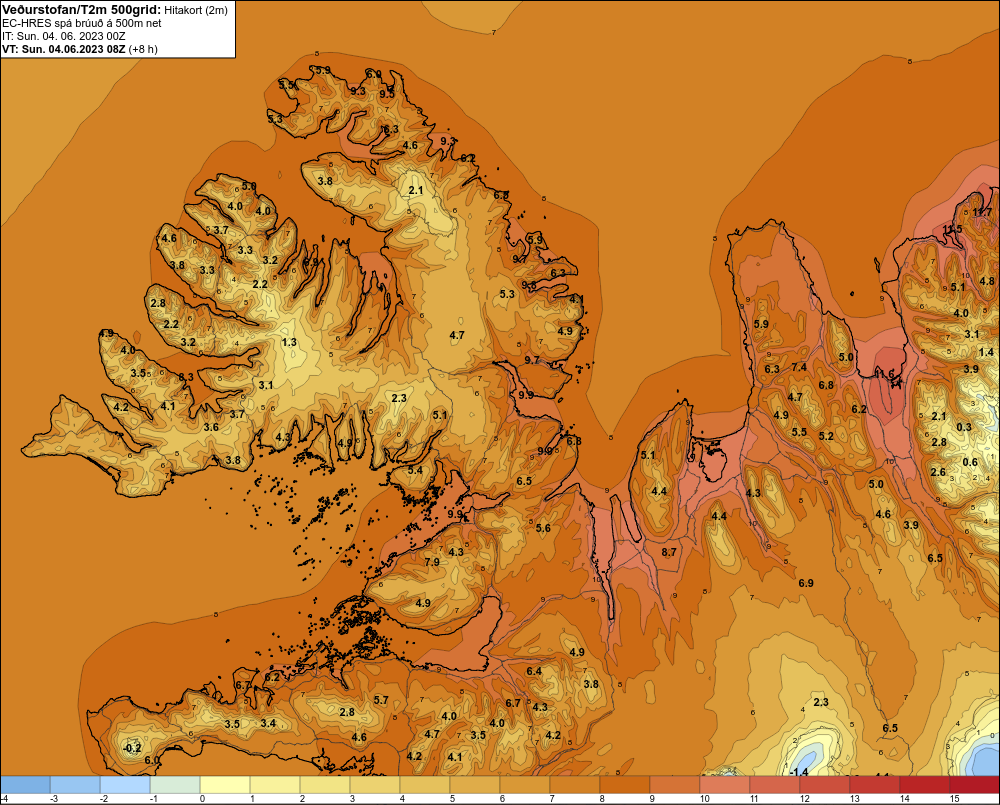Click the '6.4' temperature value
This screenshot has width=1000, height=805.
pos(534,671)
